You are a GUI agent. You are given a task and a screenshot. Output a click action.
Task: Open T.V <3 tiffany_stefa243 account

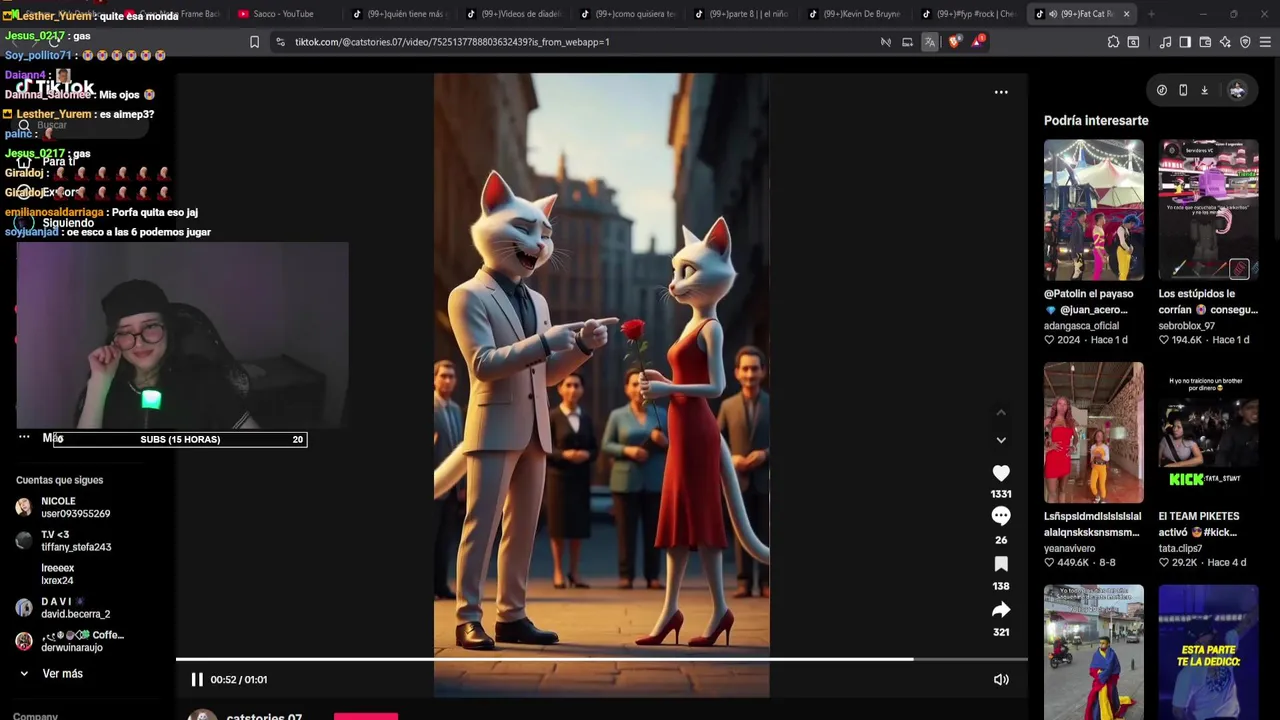pyautogui.click(x=65, y=541)
